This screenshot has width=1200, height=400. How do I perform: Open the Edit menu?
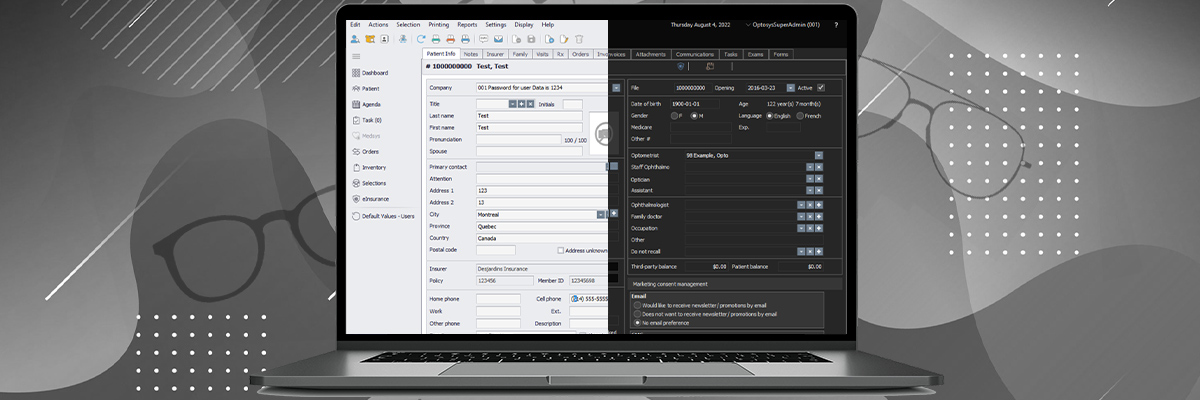tap(355, 24)
